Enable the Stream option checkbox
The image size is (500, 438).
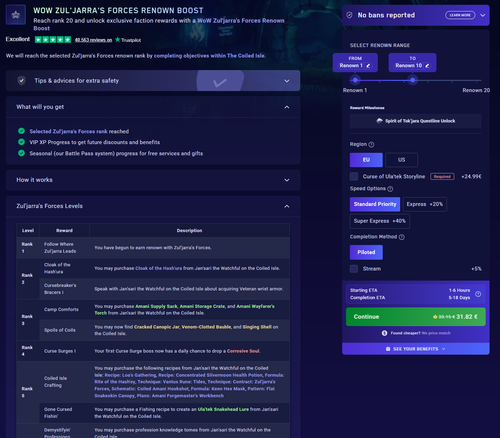[354, 269]
